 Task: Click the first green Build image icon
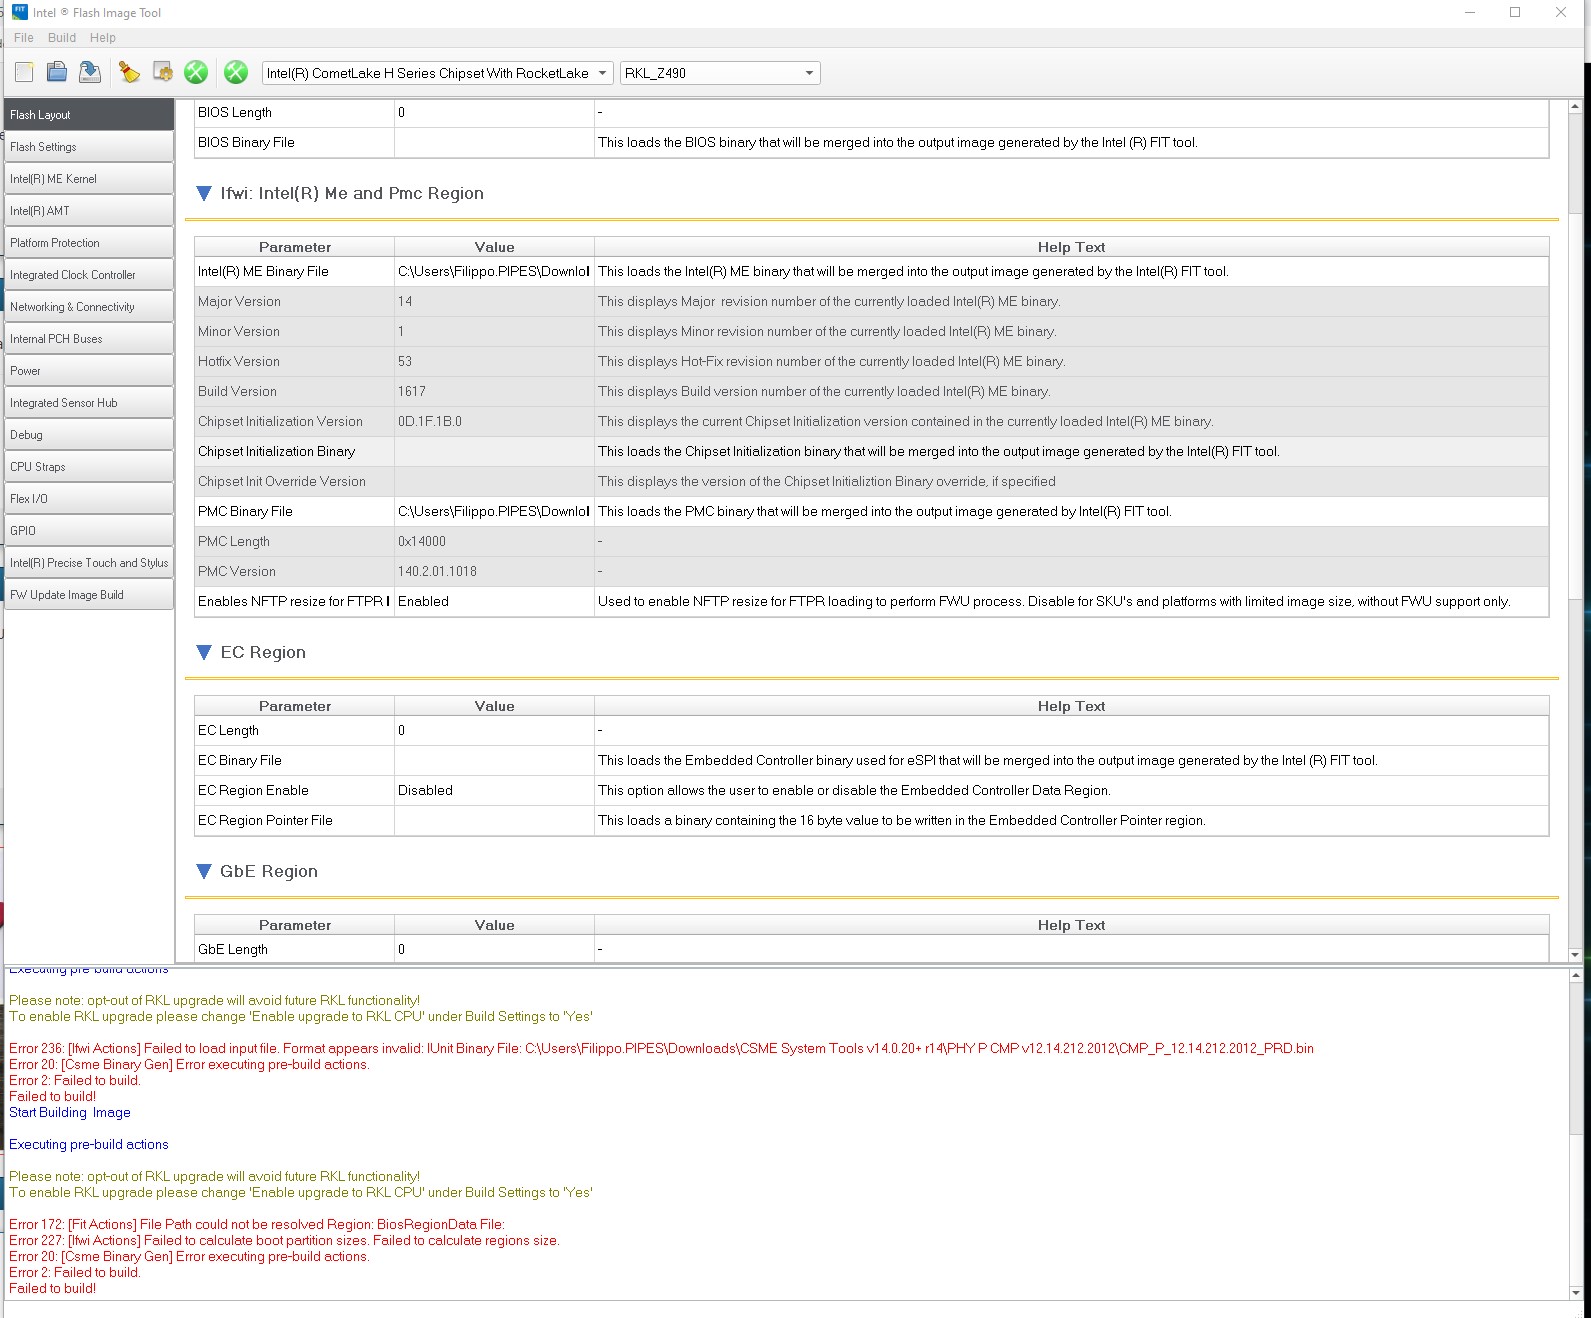click(x=196, y=72)
